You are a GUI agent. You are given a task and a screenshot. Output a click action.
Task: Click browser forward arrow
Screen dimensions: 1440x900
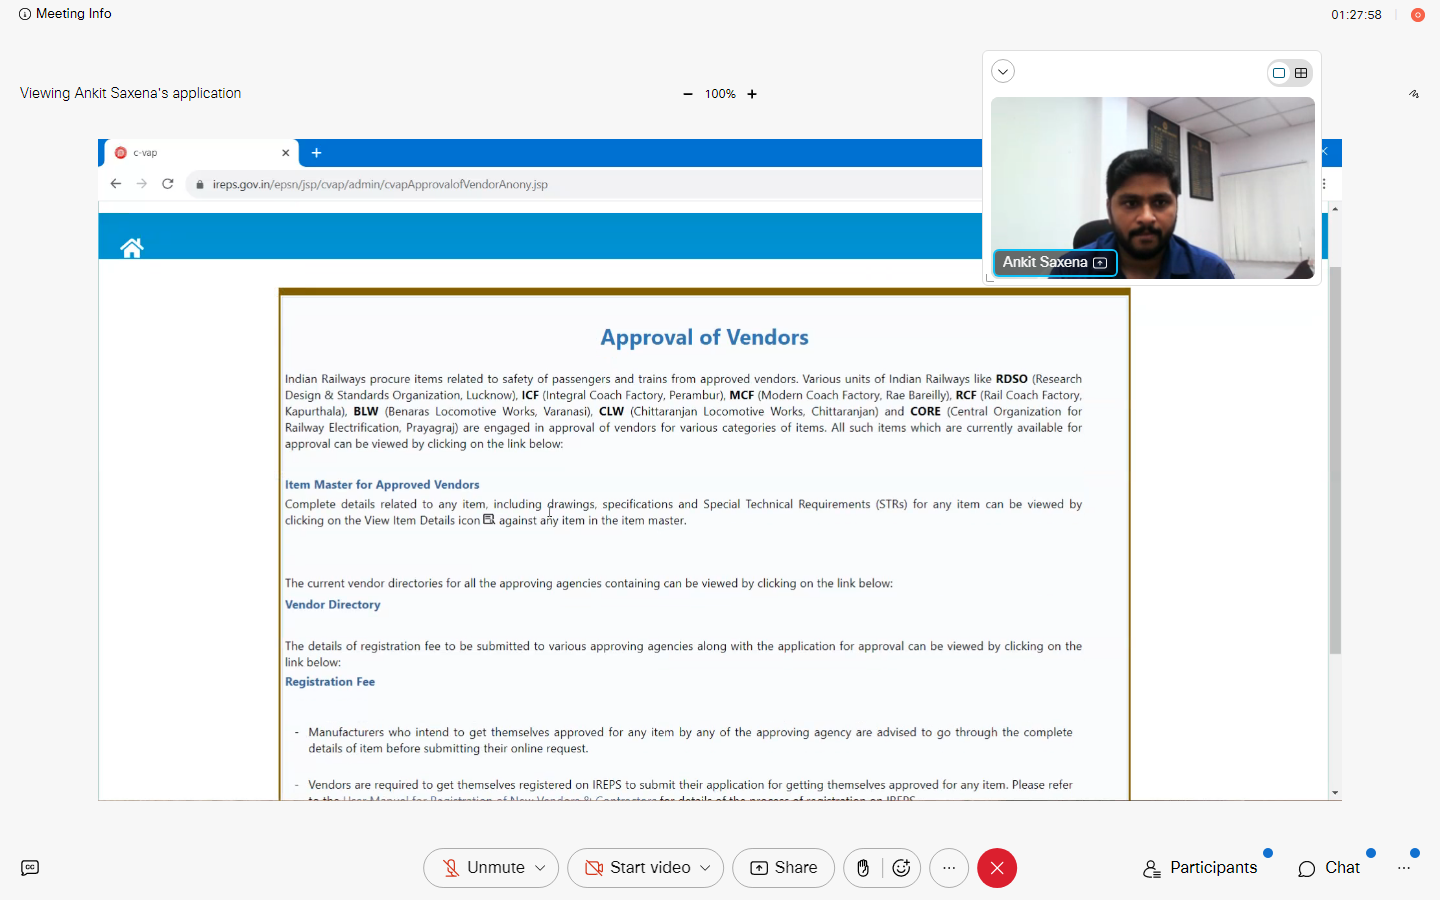pyautogui.click(x=142, y=184)
